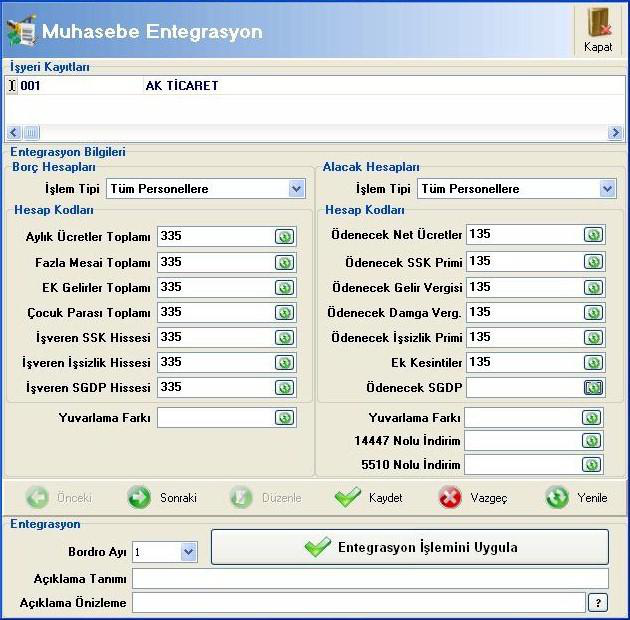This screenshot has width=630, height=620.
Task: Open lookup for Ödenecek İşsizlik Primi account
Action: pyautogui.click(x=593, y=338)
